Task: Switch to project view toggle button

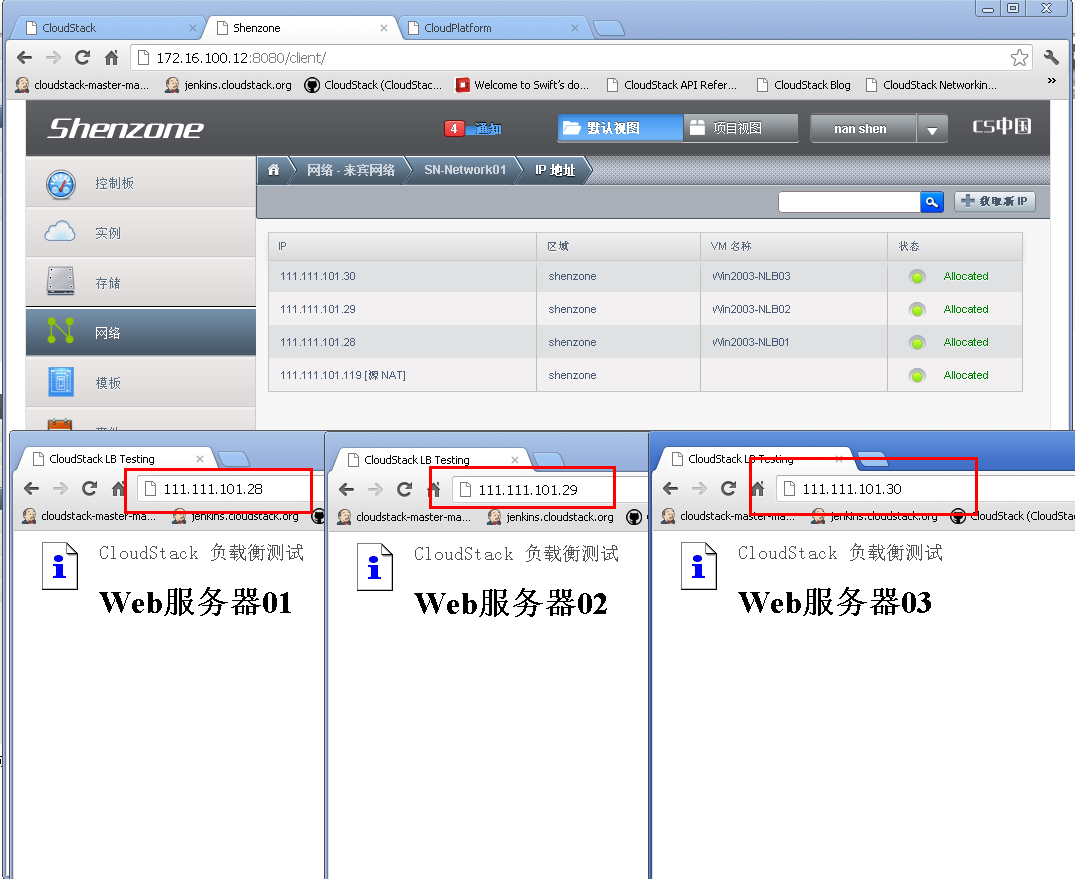Action: (740, 128)
